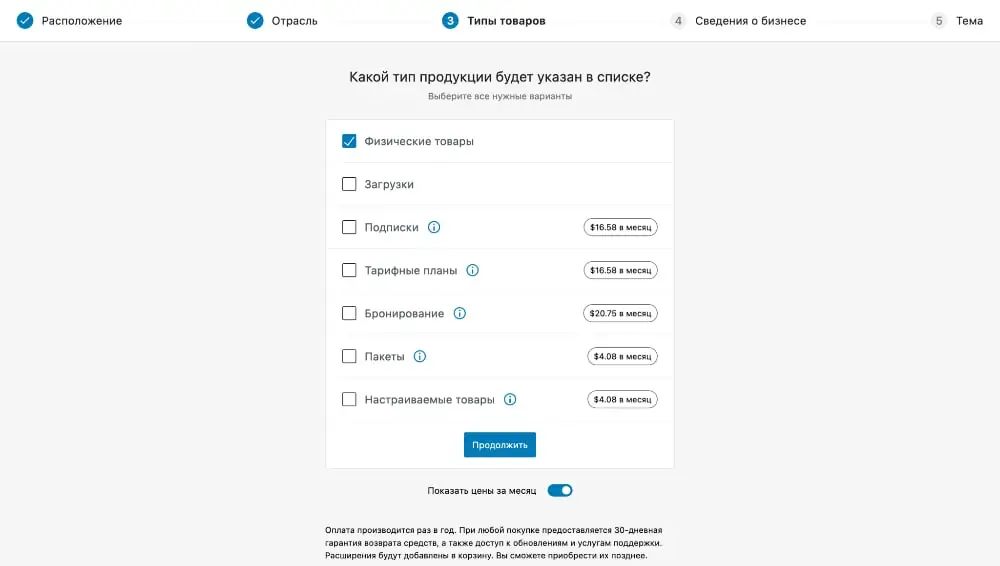This screenshot has height=566, width=1000.
Task: Uncheck the Физические товары checkbox
Action: [349, 141]
